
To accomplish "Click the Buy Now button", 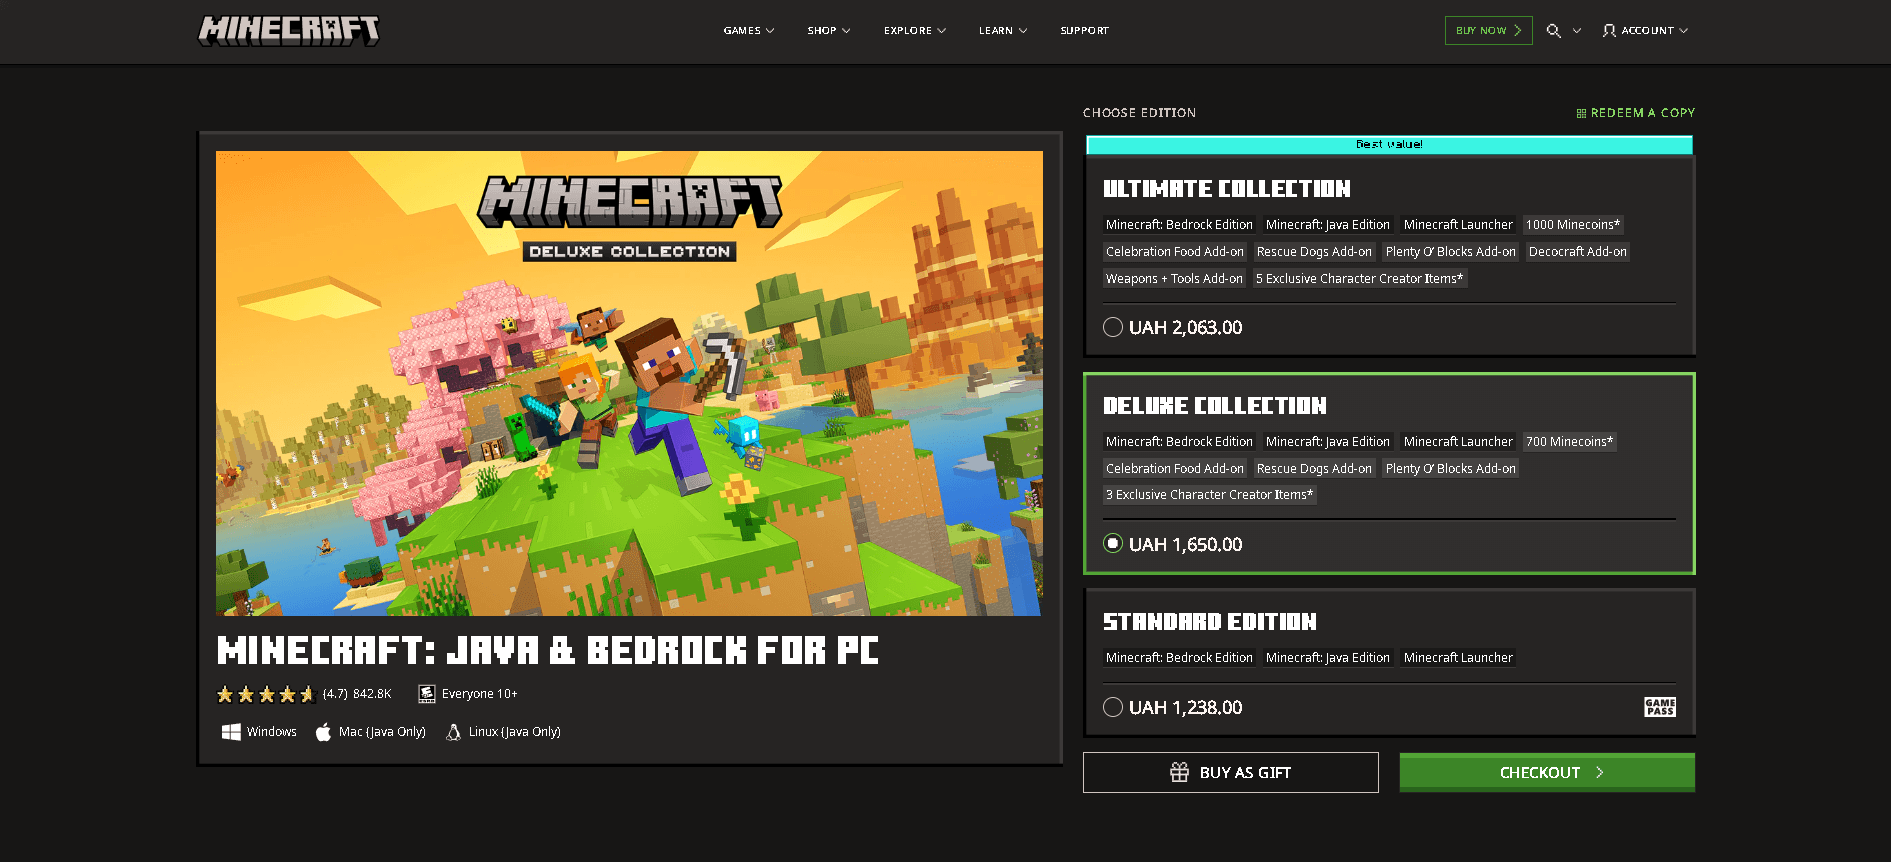I will click(x=1488, y=31).
